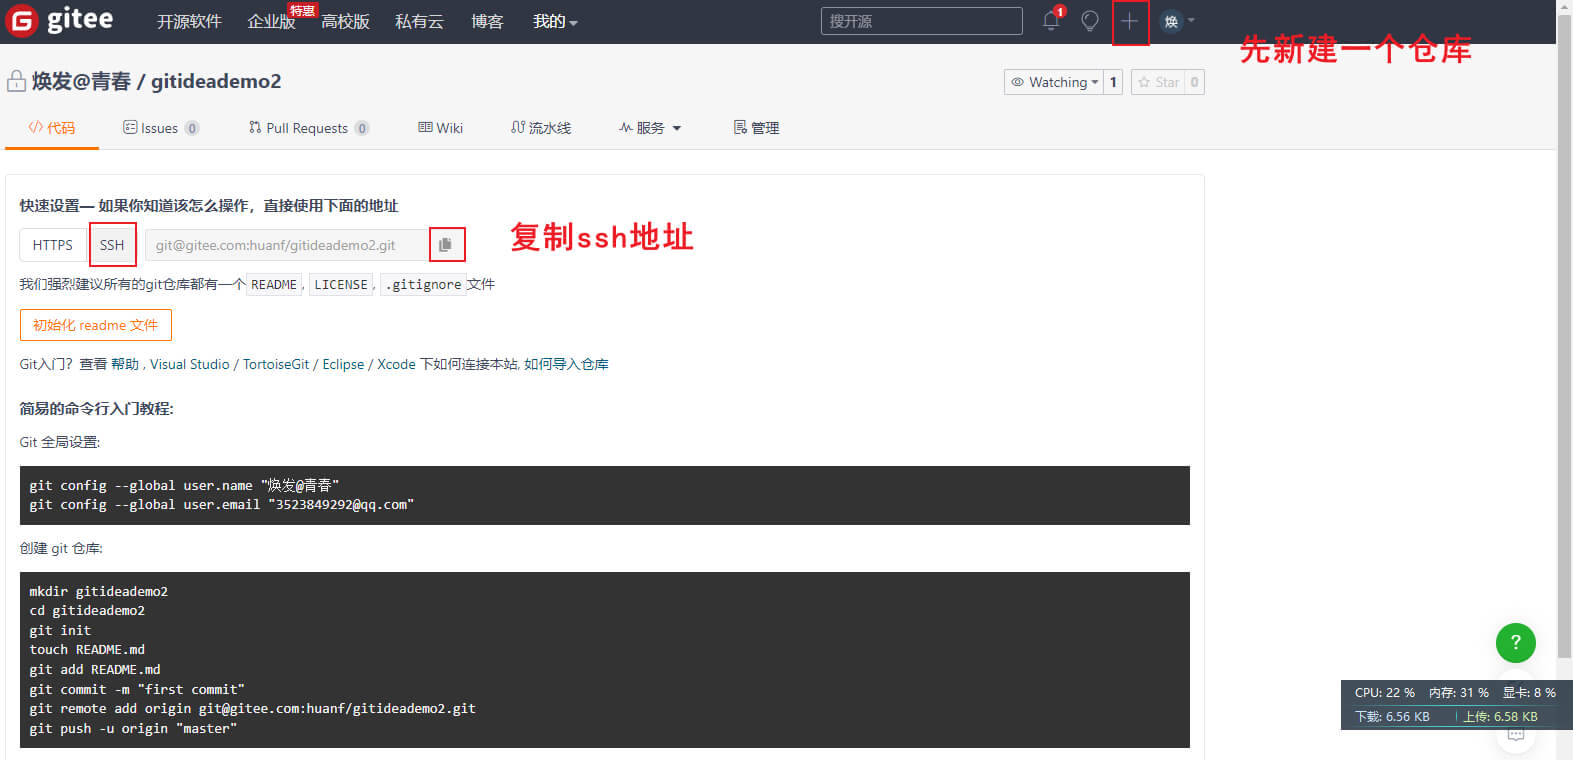Viewport: 1573px width, 760px height.
Task: Open the user avatar menu
Action: pos(1171,21)
